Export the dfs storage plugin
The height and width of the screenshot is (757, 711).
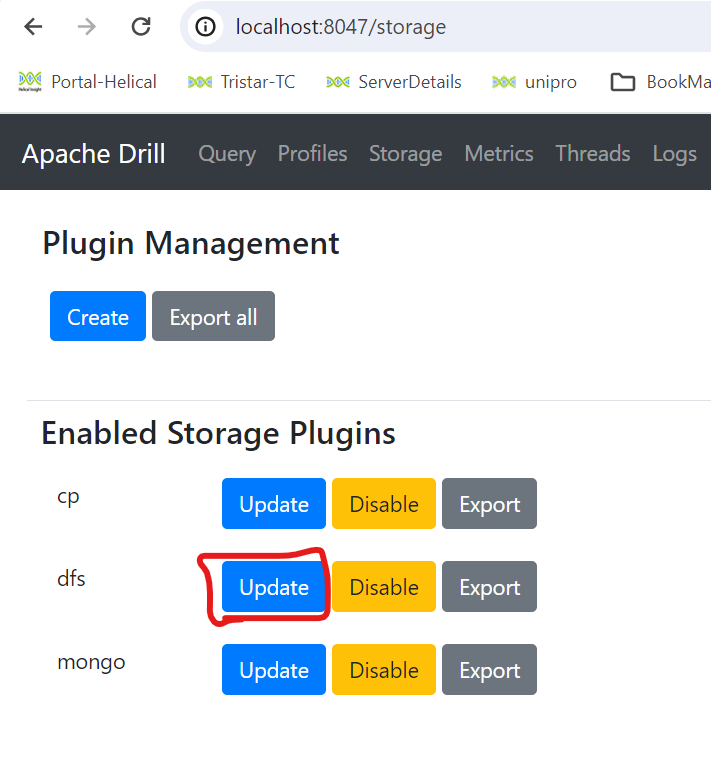[x=489, y=587]
